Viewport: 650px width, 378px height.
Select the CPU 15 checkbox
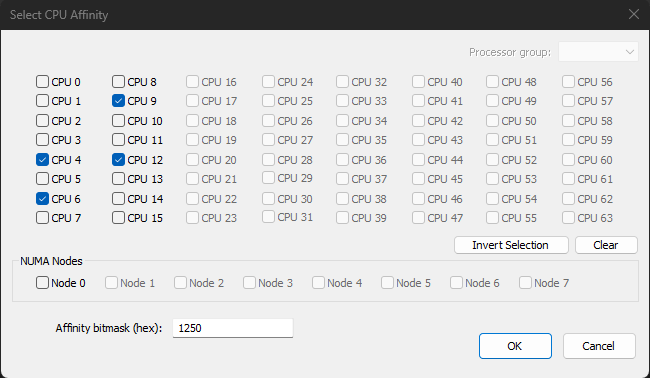(118, 218)
